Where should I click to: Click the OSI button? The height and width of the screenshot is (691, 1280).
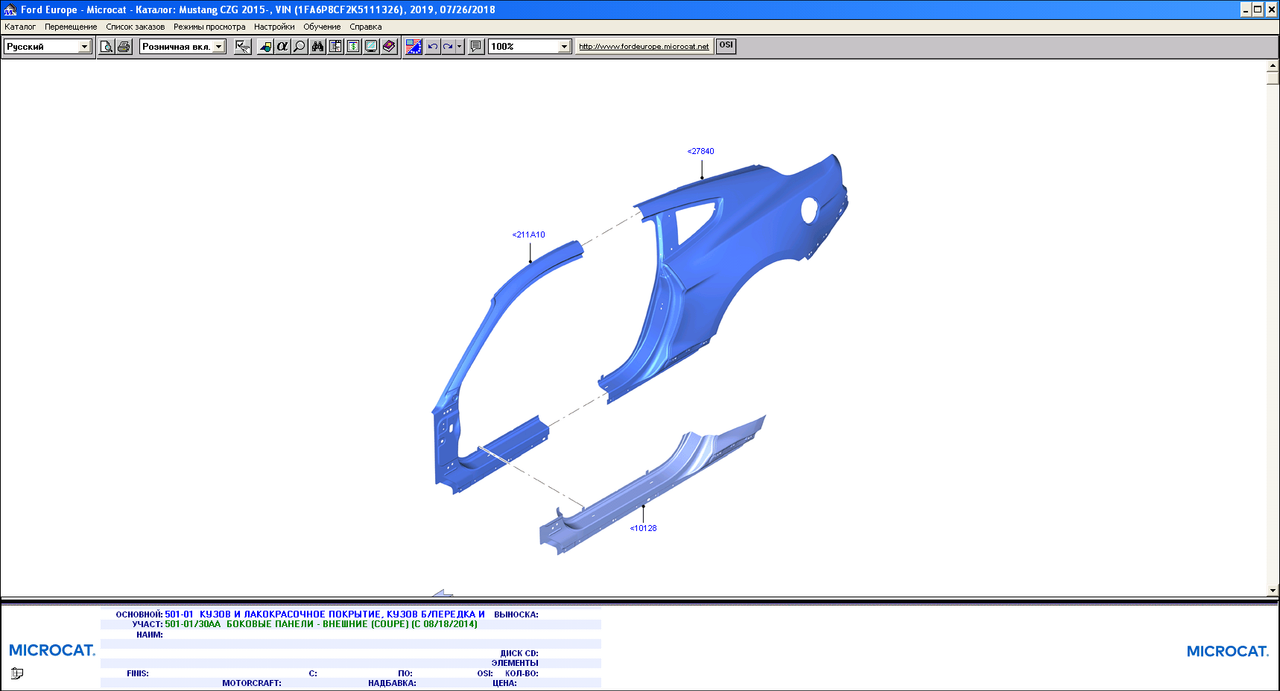click(x=726, y=46)
